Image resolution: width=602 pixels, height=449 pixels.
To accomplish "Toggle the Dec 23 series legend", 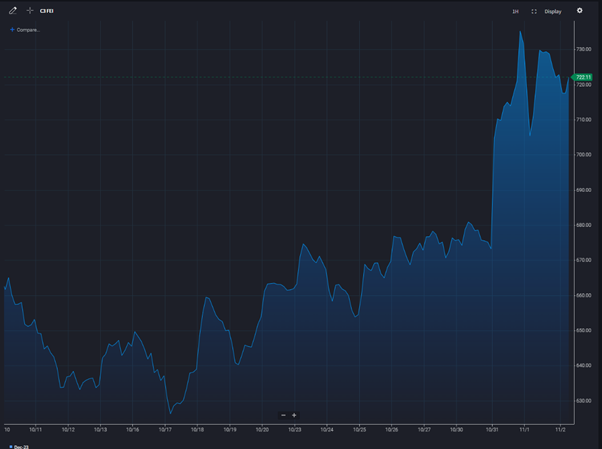I will (x=19, y=446).
